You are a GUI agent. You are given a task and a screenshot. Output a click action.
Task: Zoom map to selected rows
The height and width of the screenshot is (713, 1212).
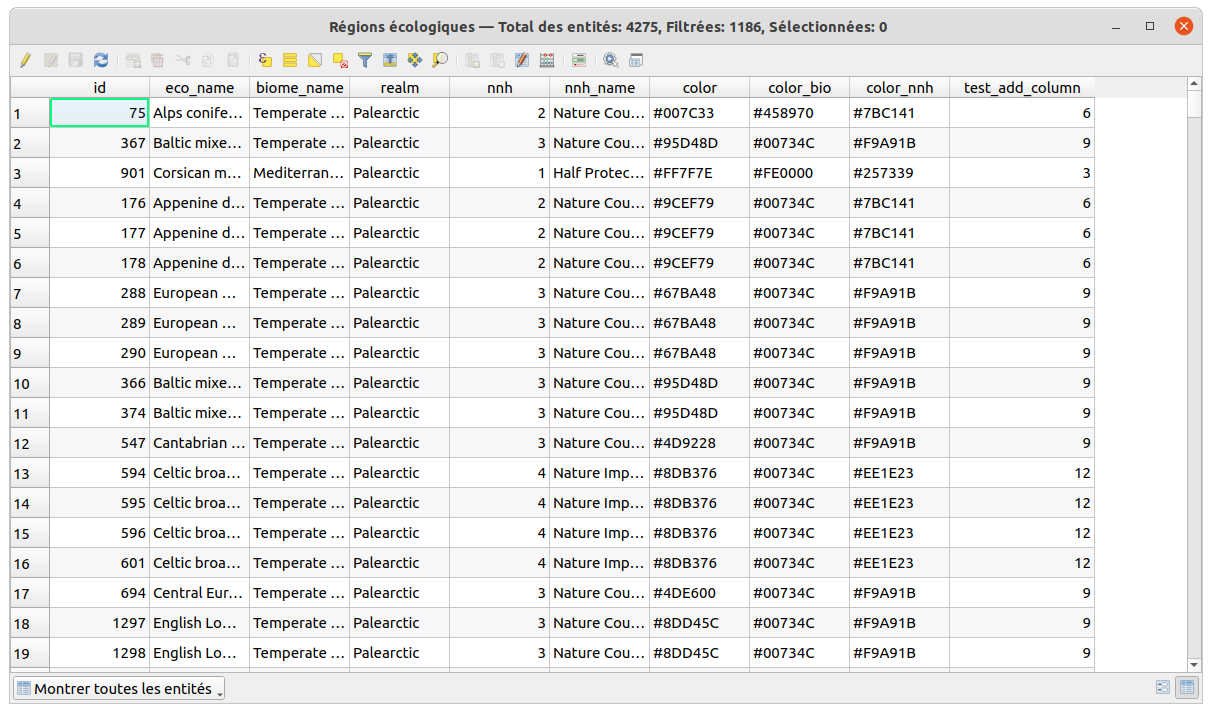tap(439, 60)
